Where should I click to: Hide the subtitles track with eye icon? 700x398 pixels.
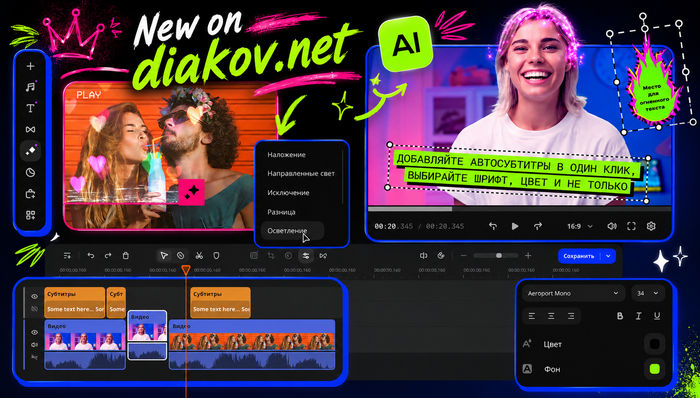click(34, 296)
